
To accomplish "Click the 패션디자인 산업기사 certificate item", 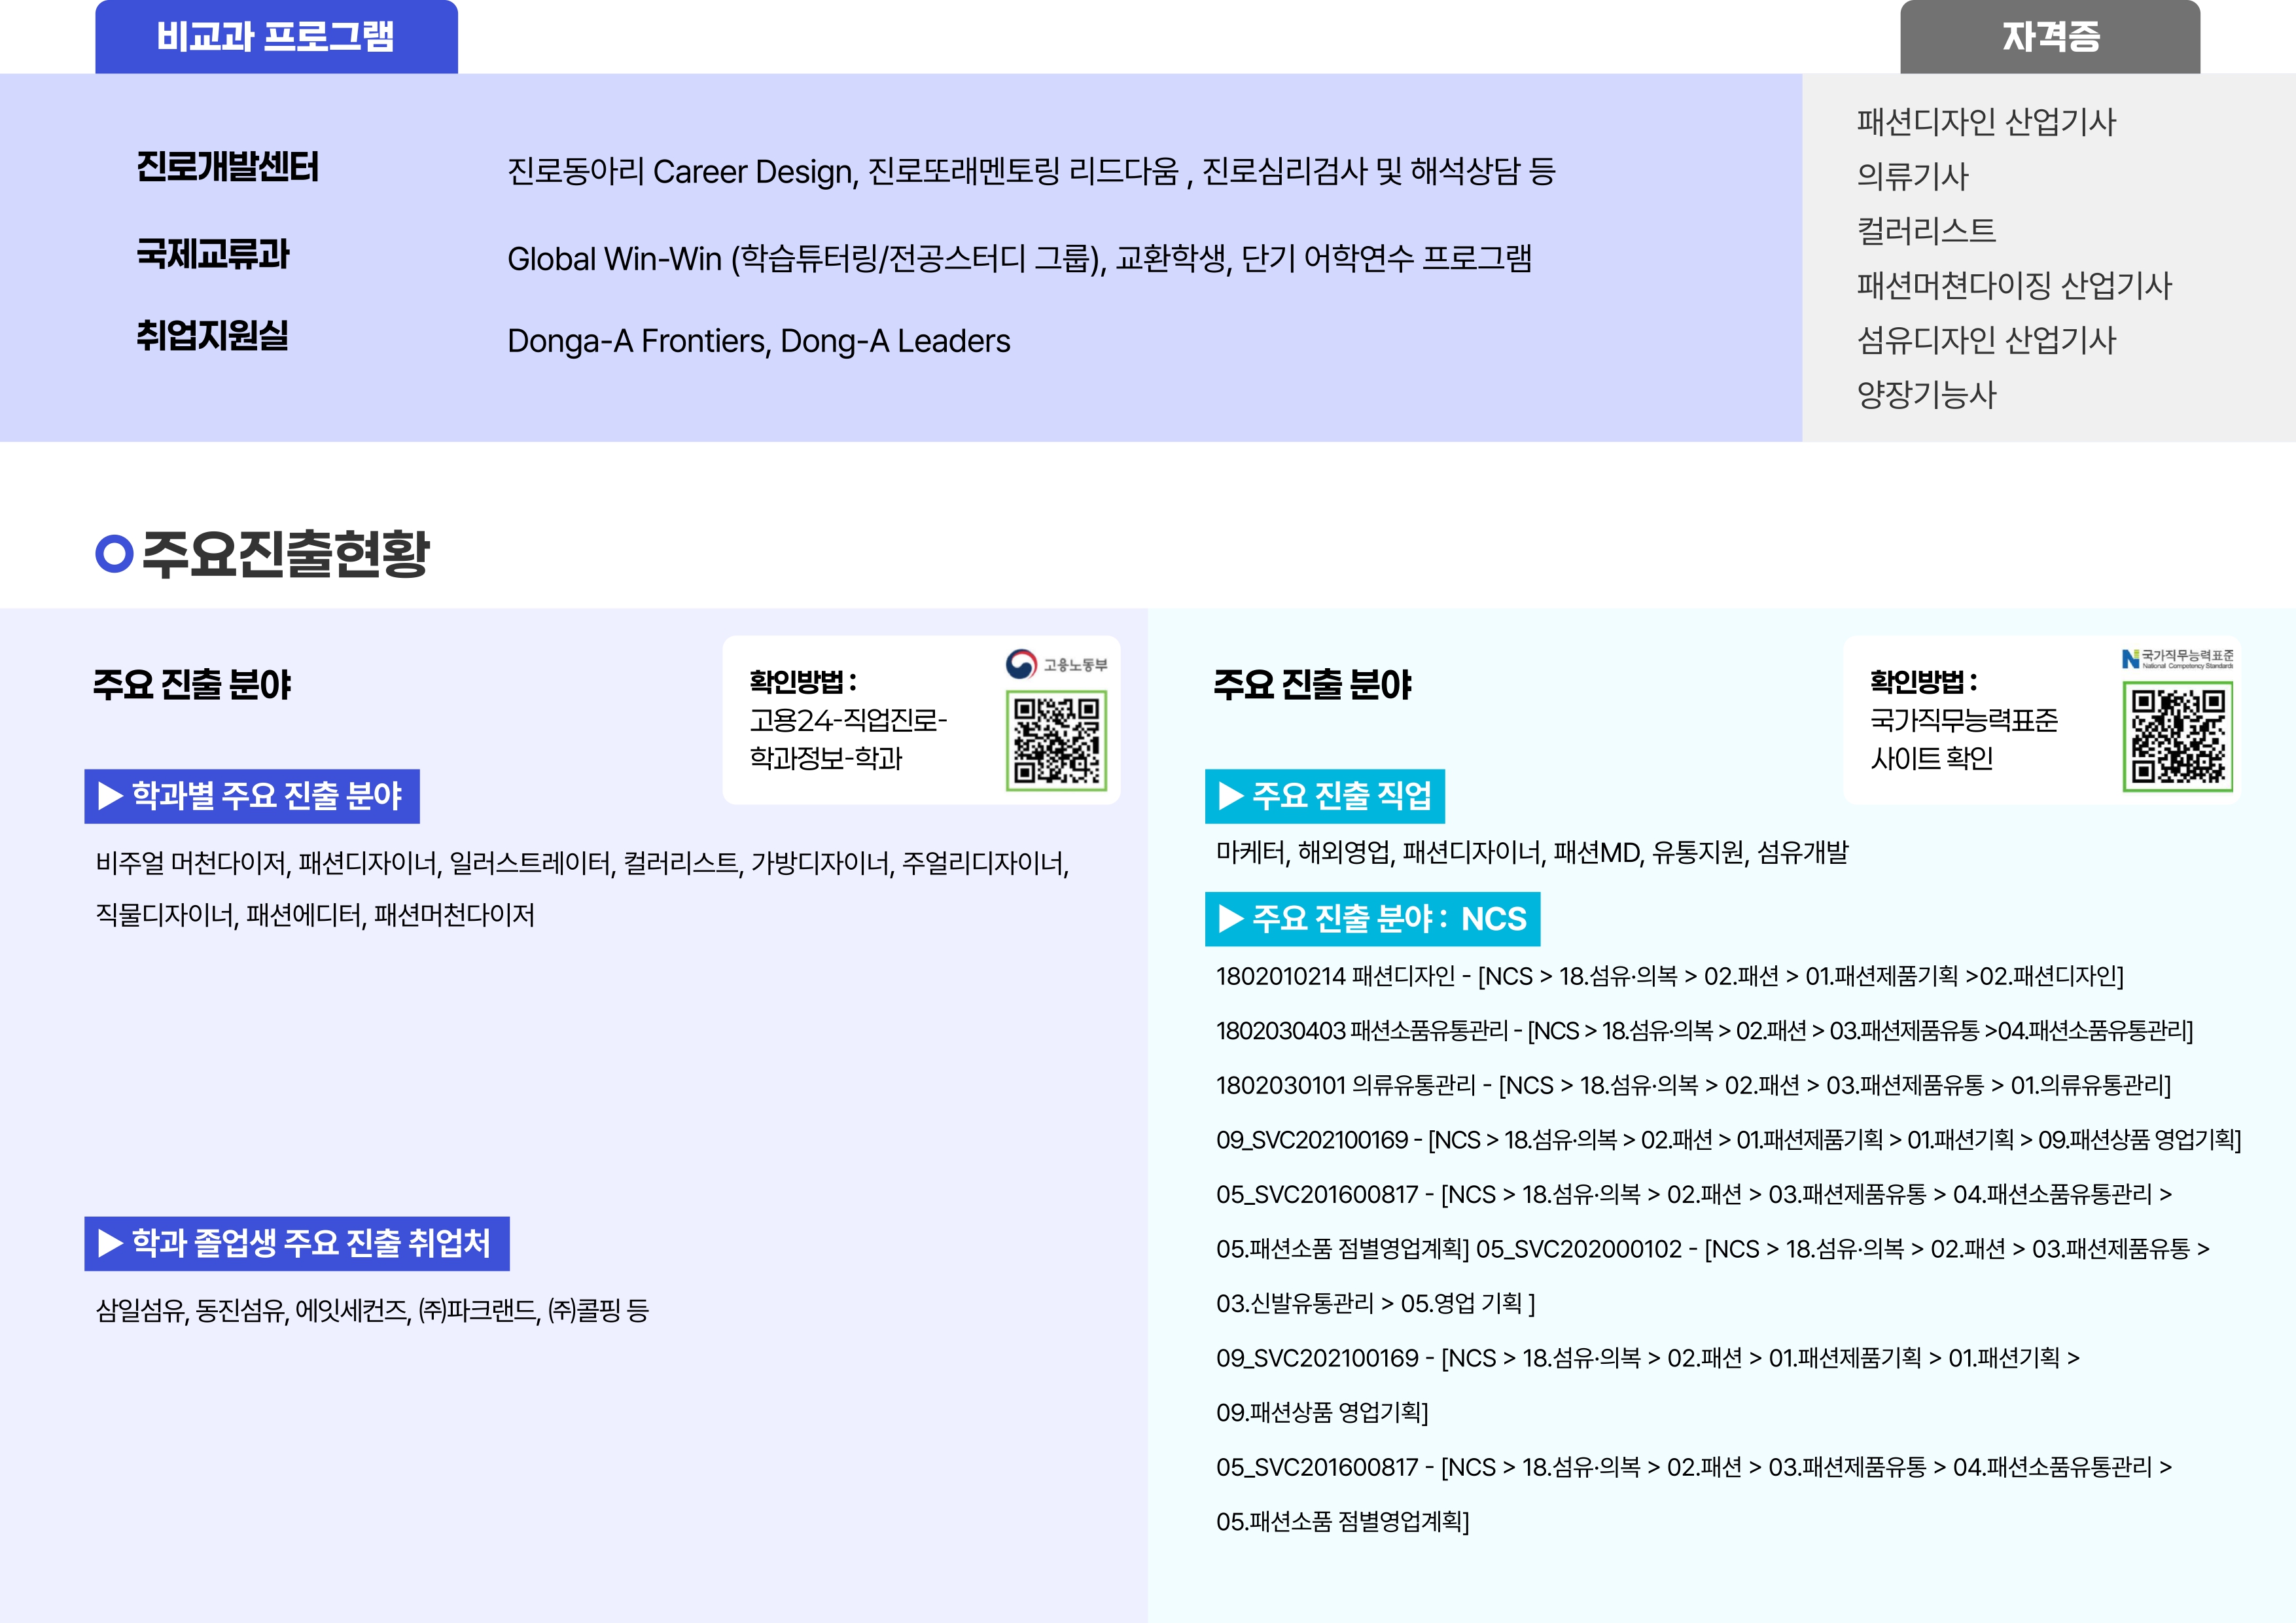I will [x=1986, y=122].
